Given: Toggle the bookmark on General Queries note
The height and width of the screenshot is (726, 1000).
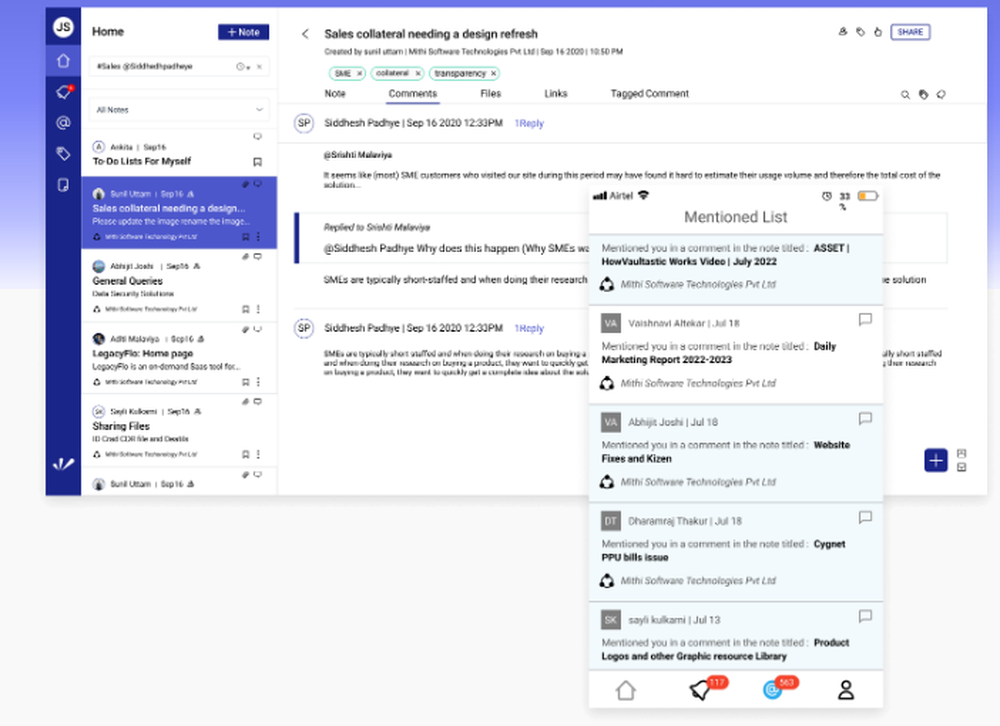Looking at the screenshot, I should tap(248, 310).
